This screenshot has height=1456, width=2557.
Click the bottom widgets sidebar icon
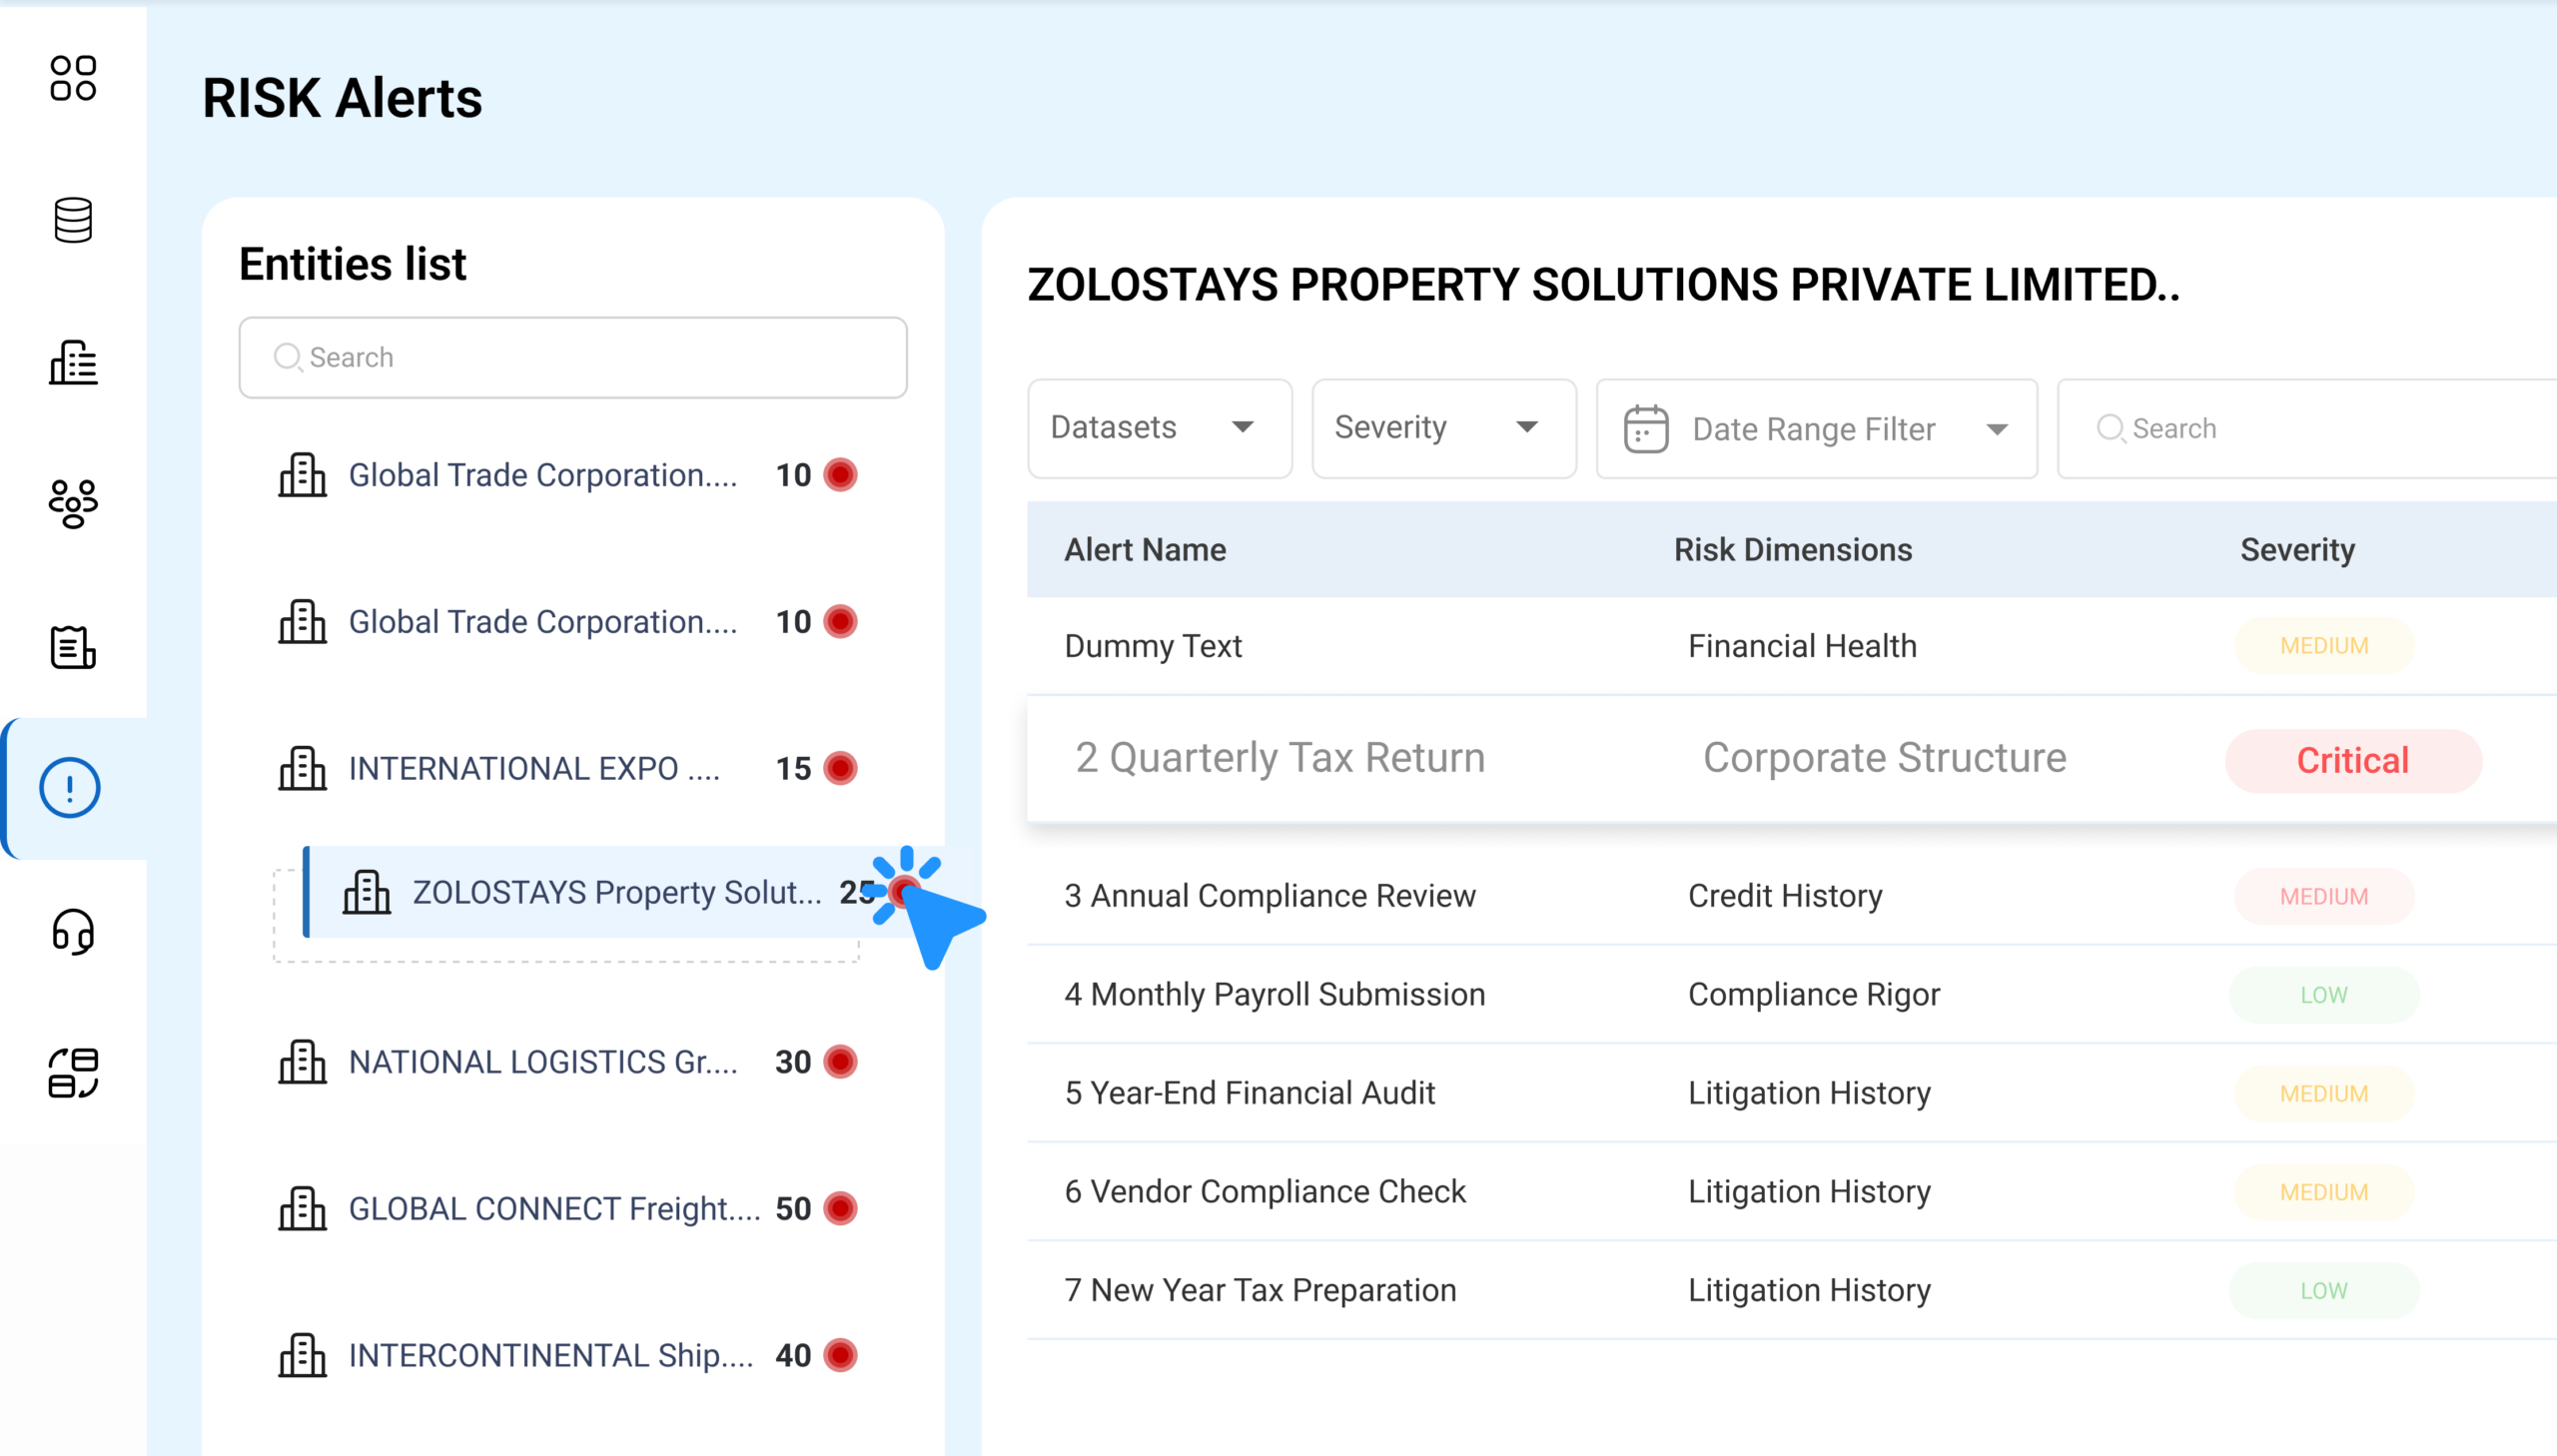pos(73,1073)
